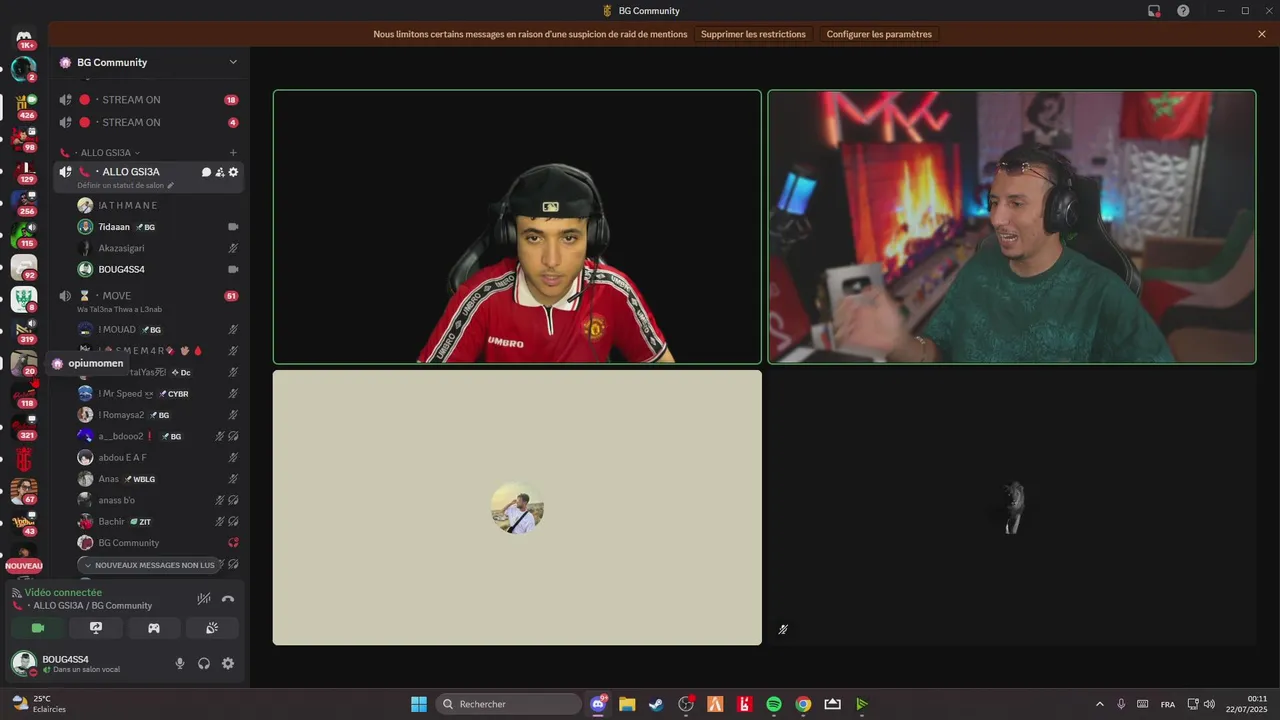The height and width of the screenshot is (720, 1280).
Task: Deafen with the headphones icon
Action: (204, 663)
